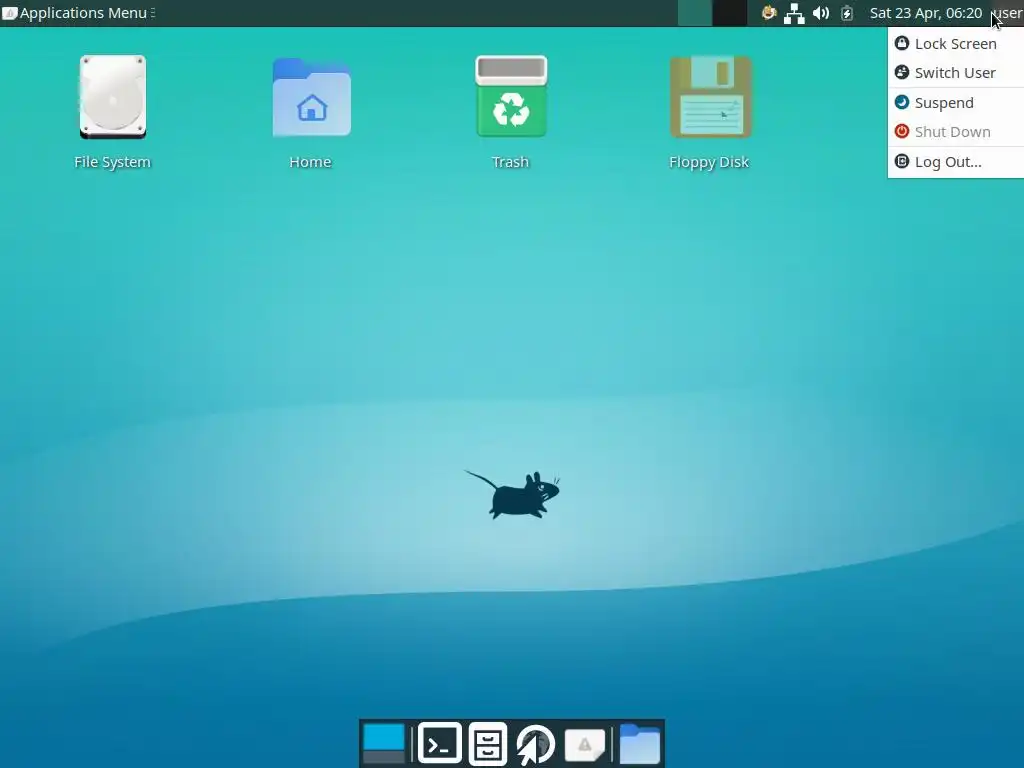
Task: Select the Floppy Disk desktop icon
Action: point(711,97)
